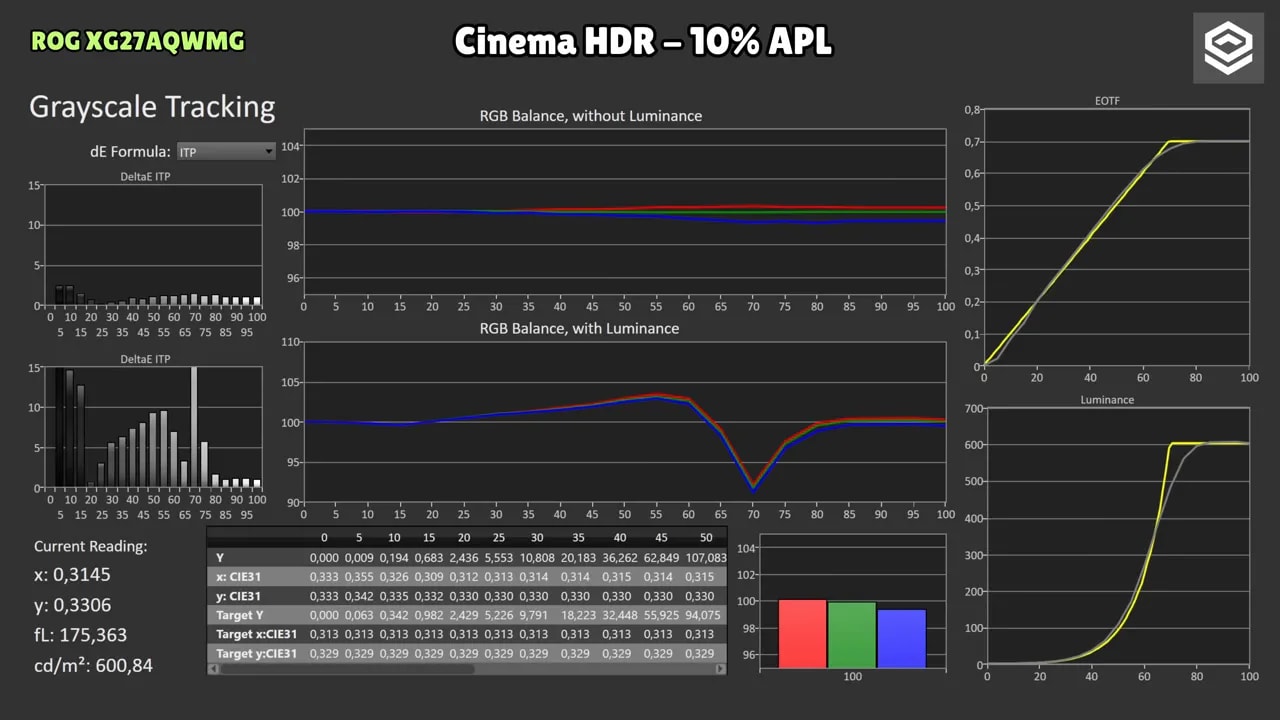Screen dimensions: 1280x720
Task: Click the 'Grayscale Tracking' heading
Action: tap(152, 107)
